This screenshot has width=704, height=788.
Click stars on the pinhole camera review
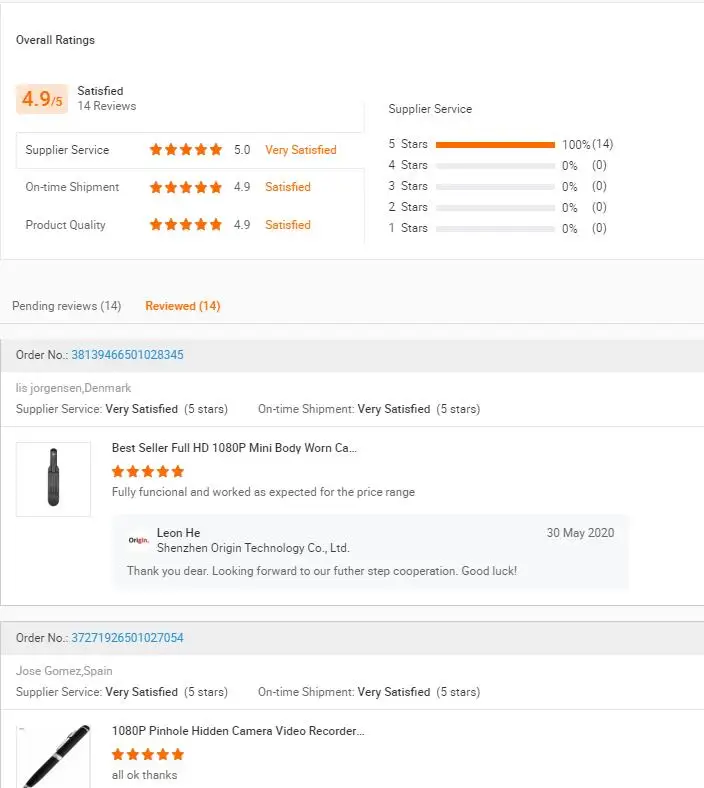tap(148, 754)
